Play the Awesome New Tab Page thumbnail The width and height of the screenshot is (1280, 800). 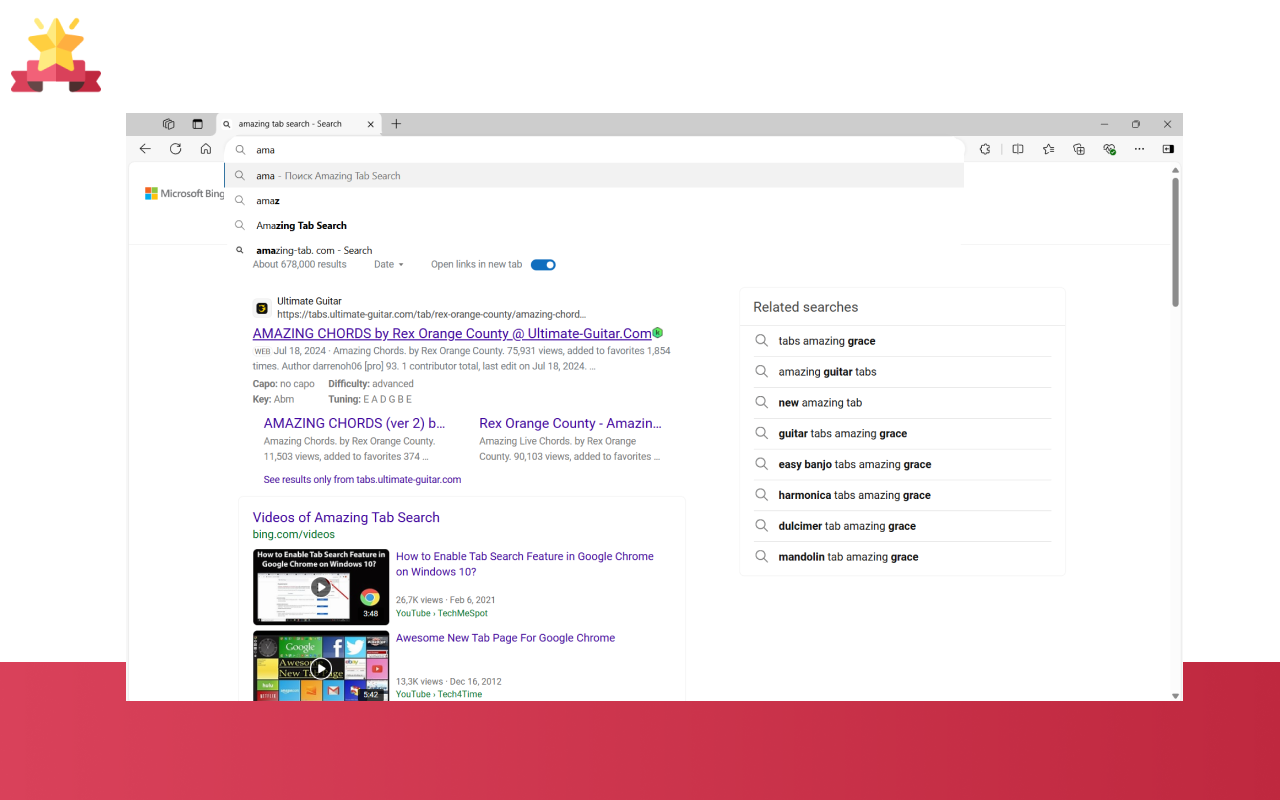point(321,666)
